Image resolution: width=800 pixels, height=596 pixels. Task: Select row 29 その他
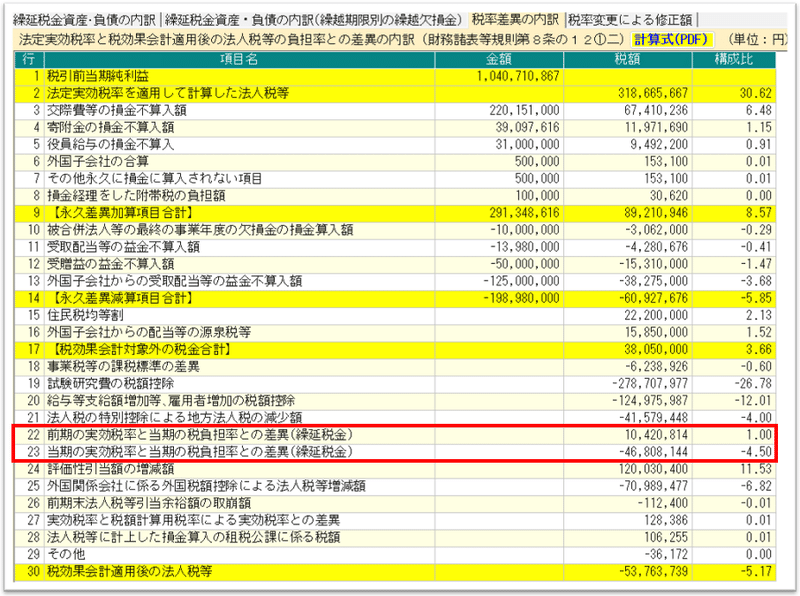[x=395, y=554]
